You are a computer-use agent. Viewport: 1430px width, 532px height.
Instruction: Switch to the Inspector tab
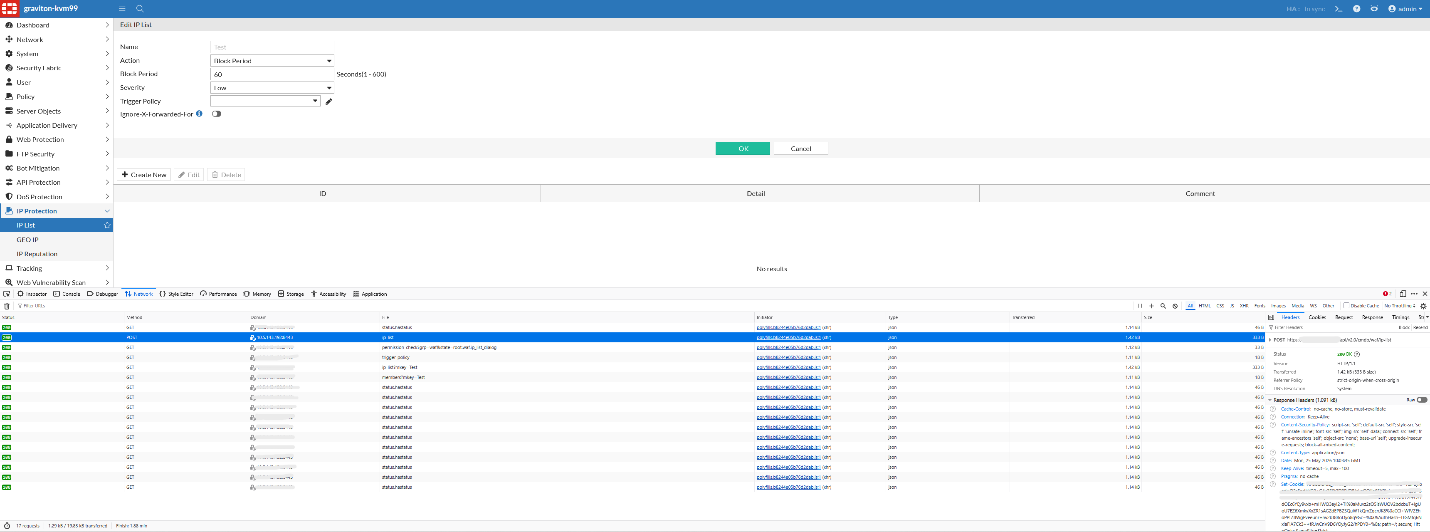click(32, 294)
